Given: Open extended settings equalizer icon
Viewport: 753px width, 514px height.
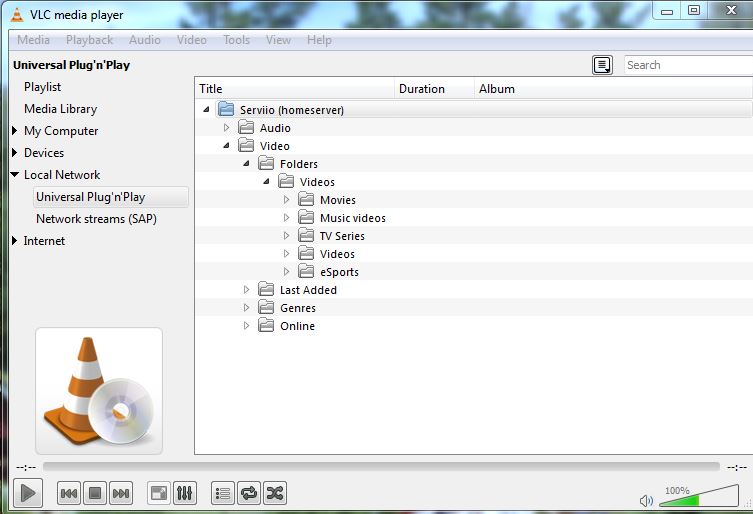Looking at the screenshot, I should tap(185, 493).
